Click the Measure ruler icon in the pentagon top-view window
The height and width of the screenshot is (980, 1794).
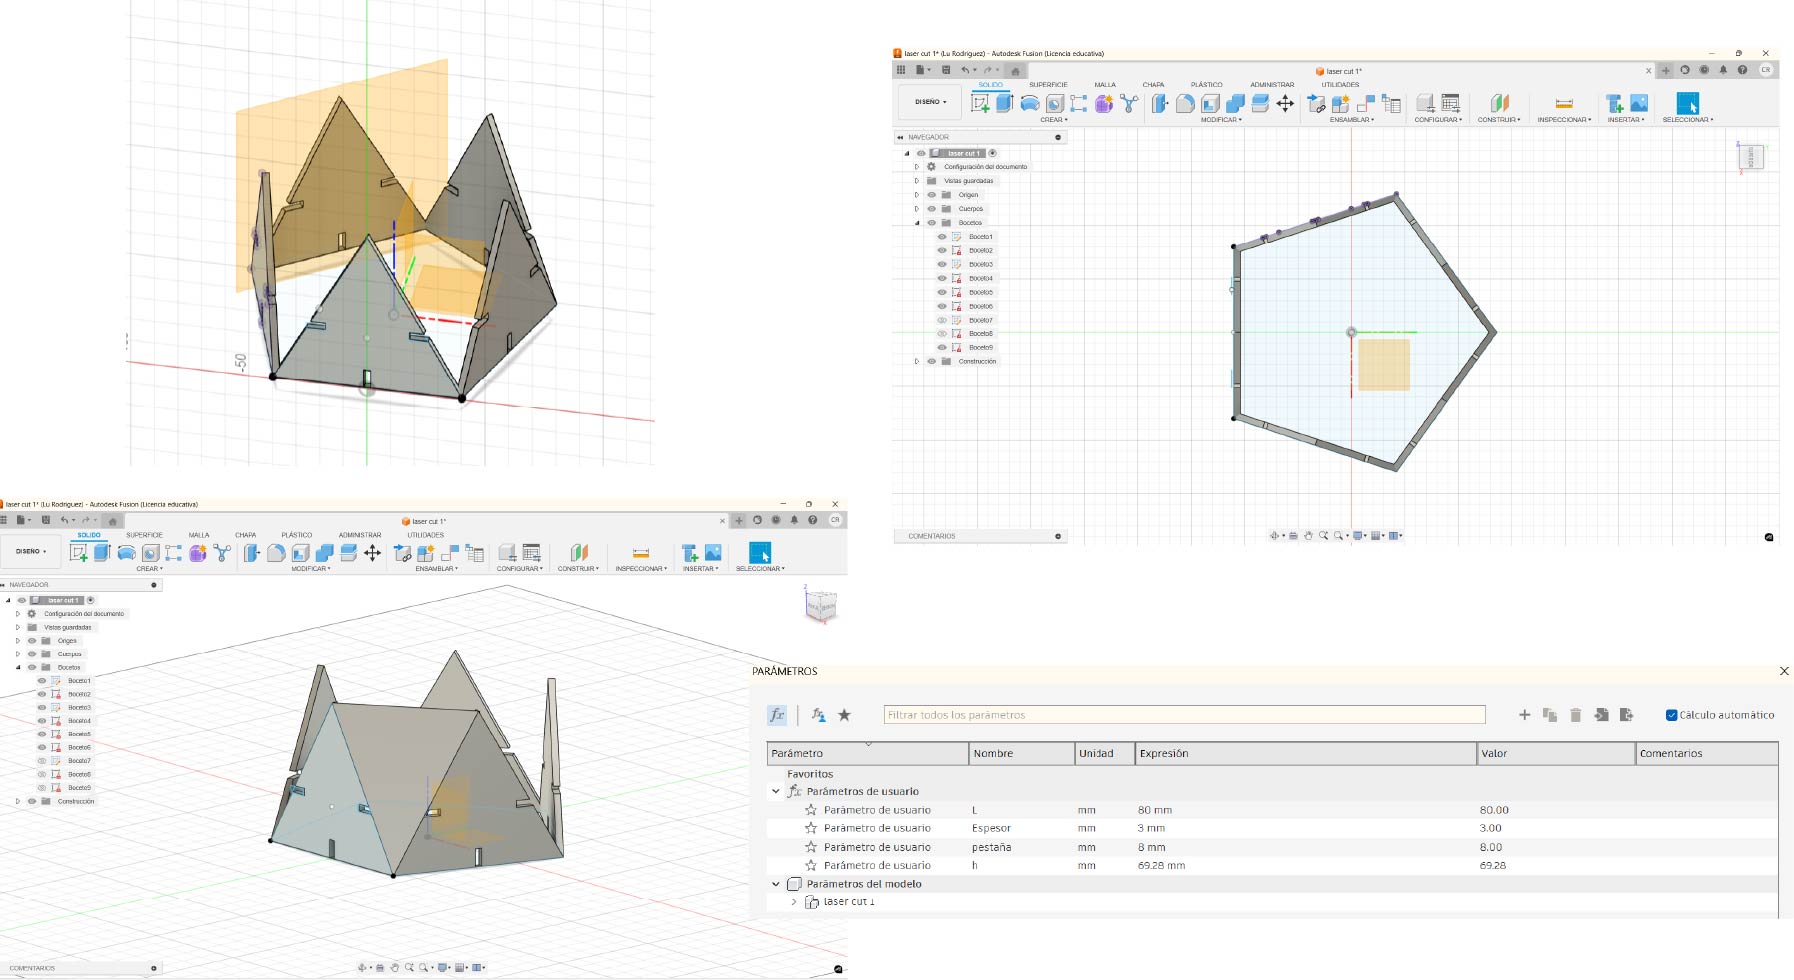(1564, 103)
